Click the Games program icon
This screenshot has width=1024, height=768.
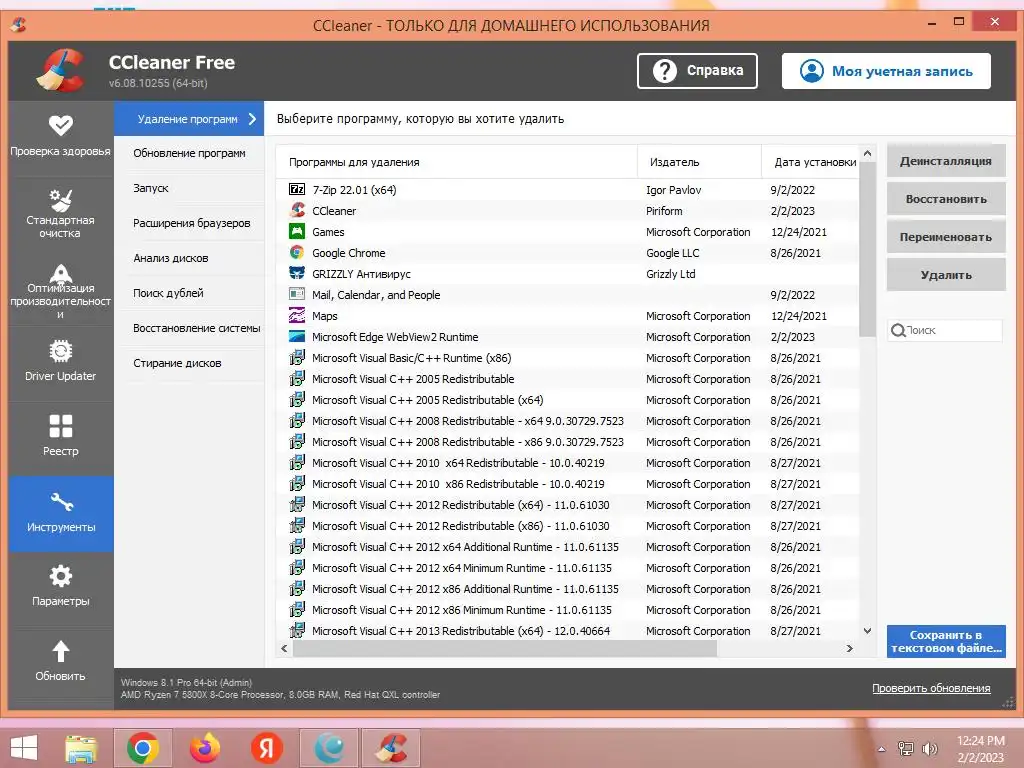pyautogui.click(x=297, y=231)
